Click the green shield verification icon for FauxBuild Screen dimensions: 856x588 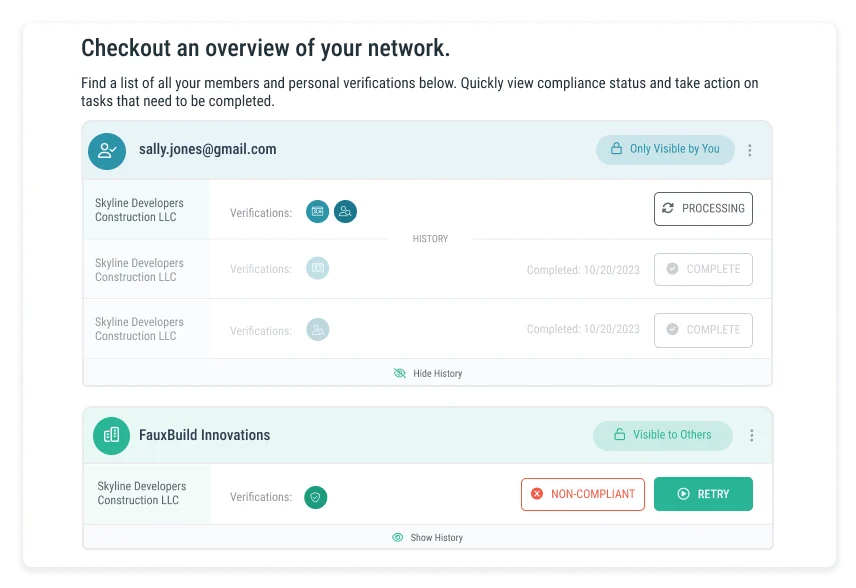[316, 497]
